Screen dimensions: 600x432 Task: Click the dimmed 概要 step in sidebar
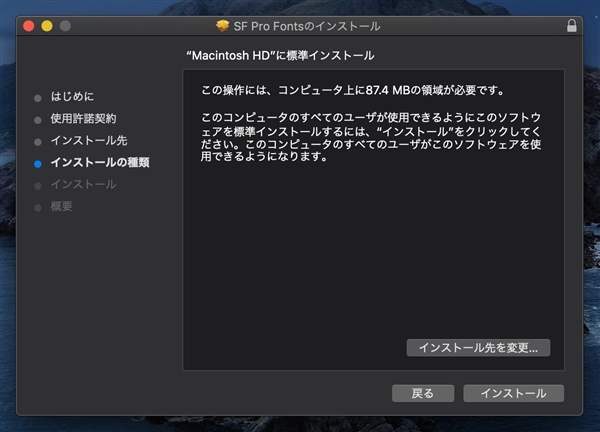pyautogui.click(x=61, y=207)
